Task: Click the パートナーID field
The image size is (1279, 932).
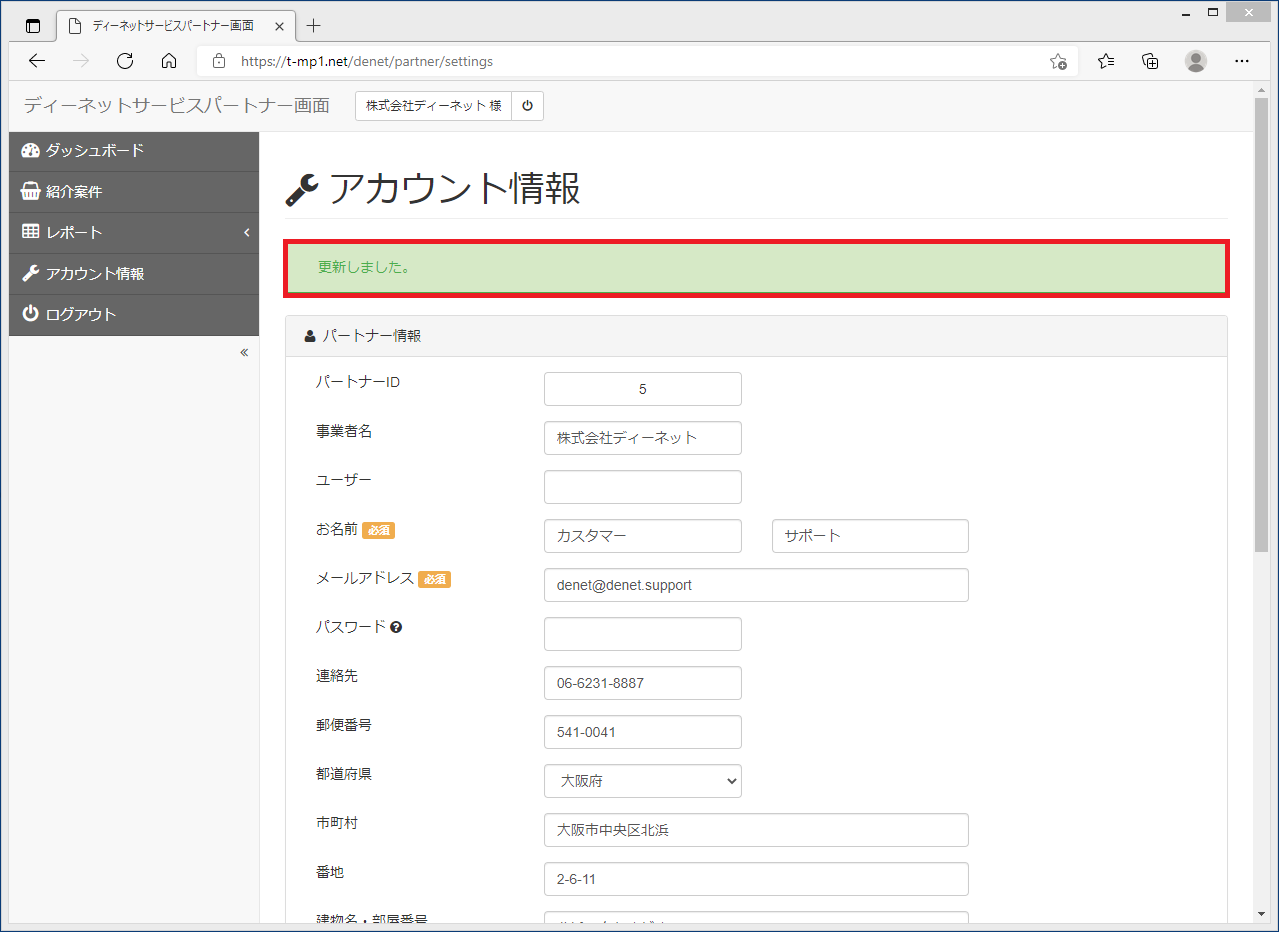Action: 643,389
